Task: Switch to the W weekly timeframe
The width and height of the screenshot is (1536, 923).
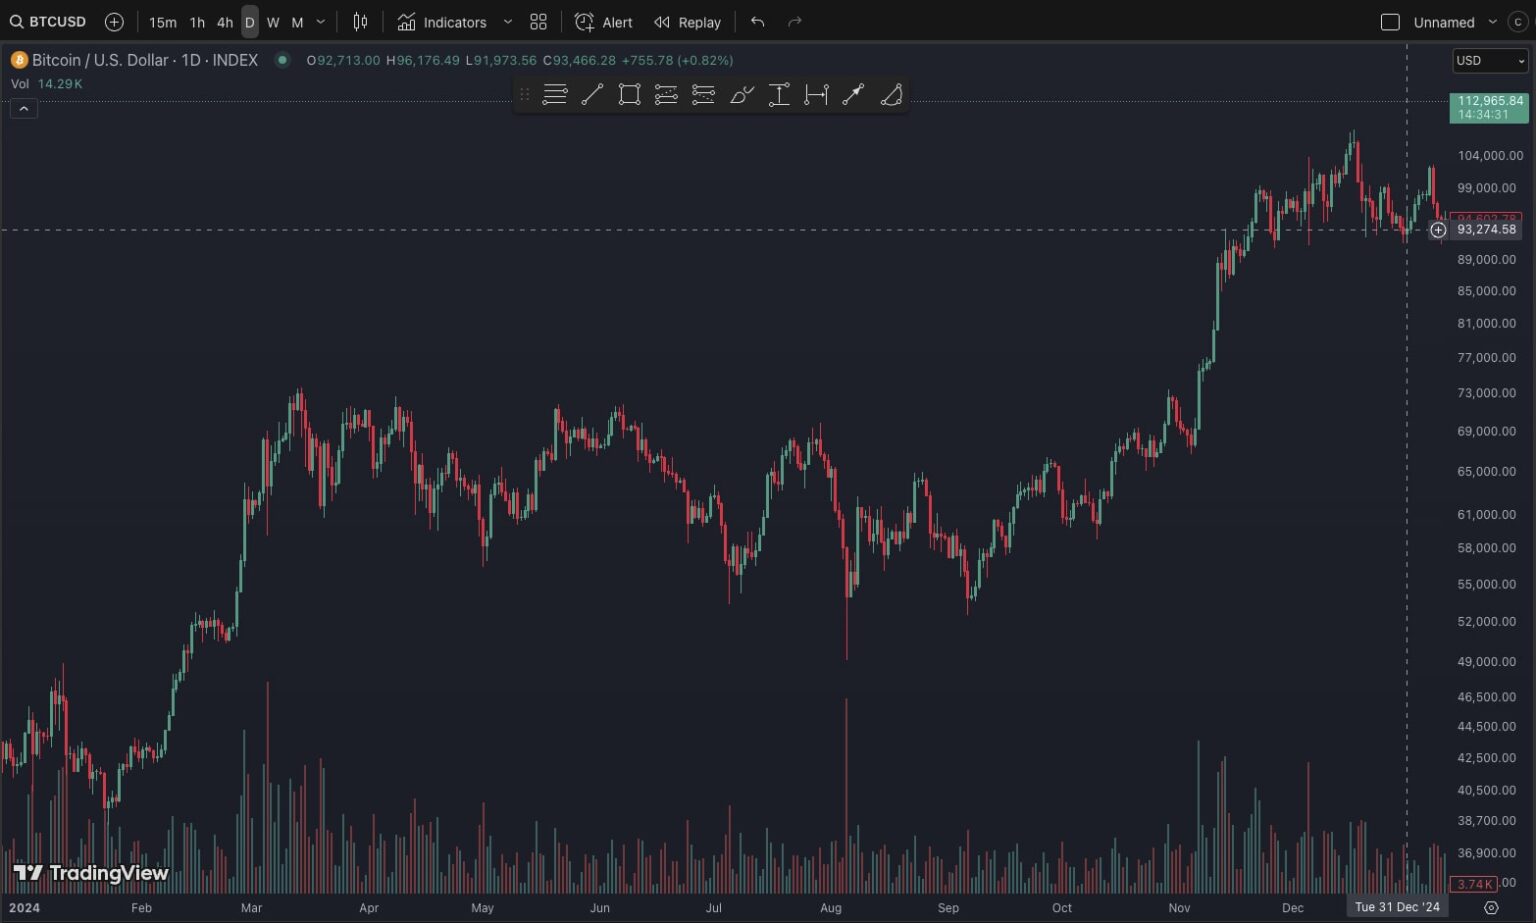Action: point(273,22)
